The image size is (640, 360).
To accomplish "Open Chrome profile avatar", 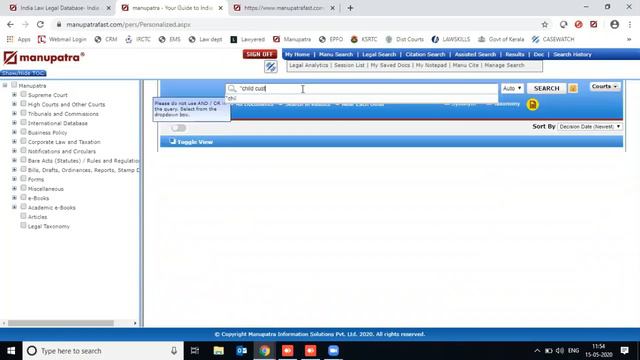I will tap(614, 24).
